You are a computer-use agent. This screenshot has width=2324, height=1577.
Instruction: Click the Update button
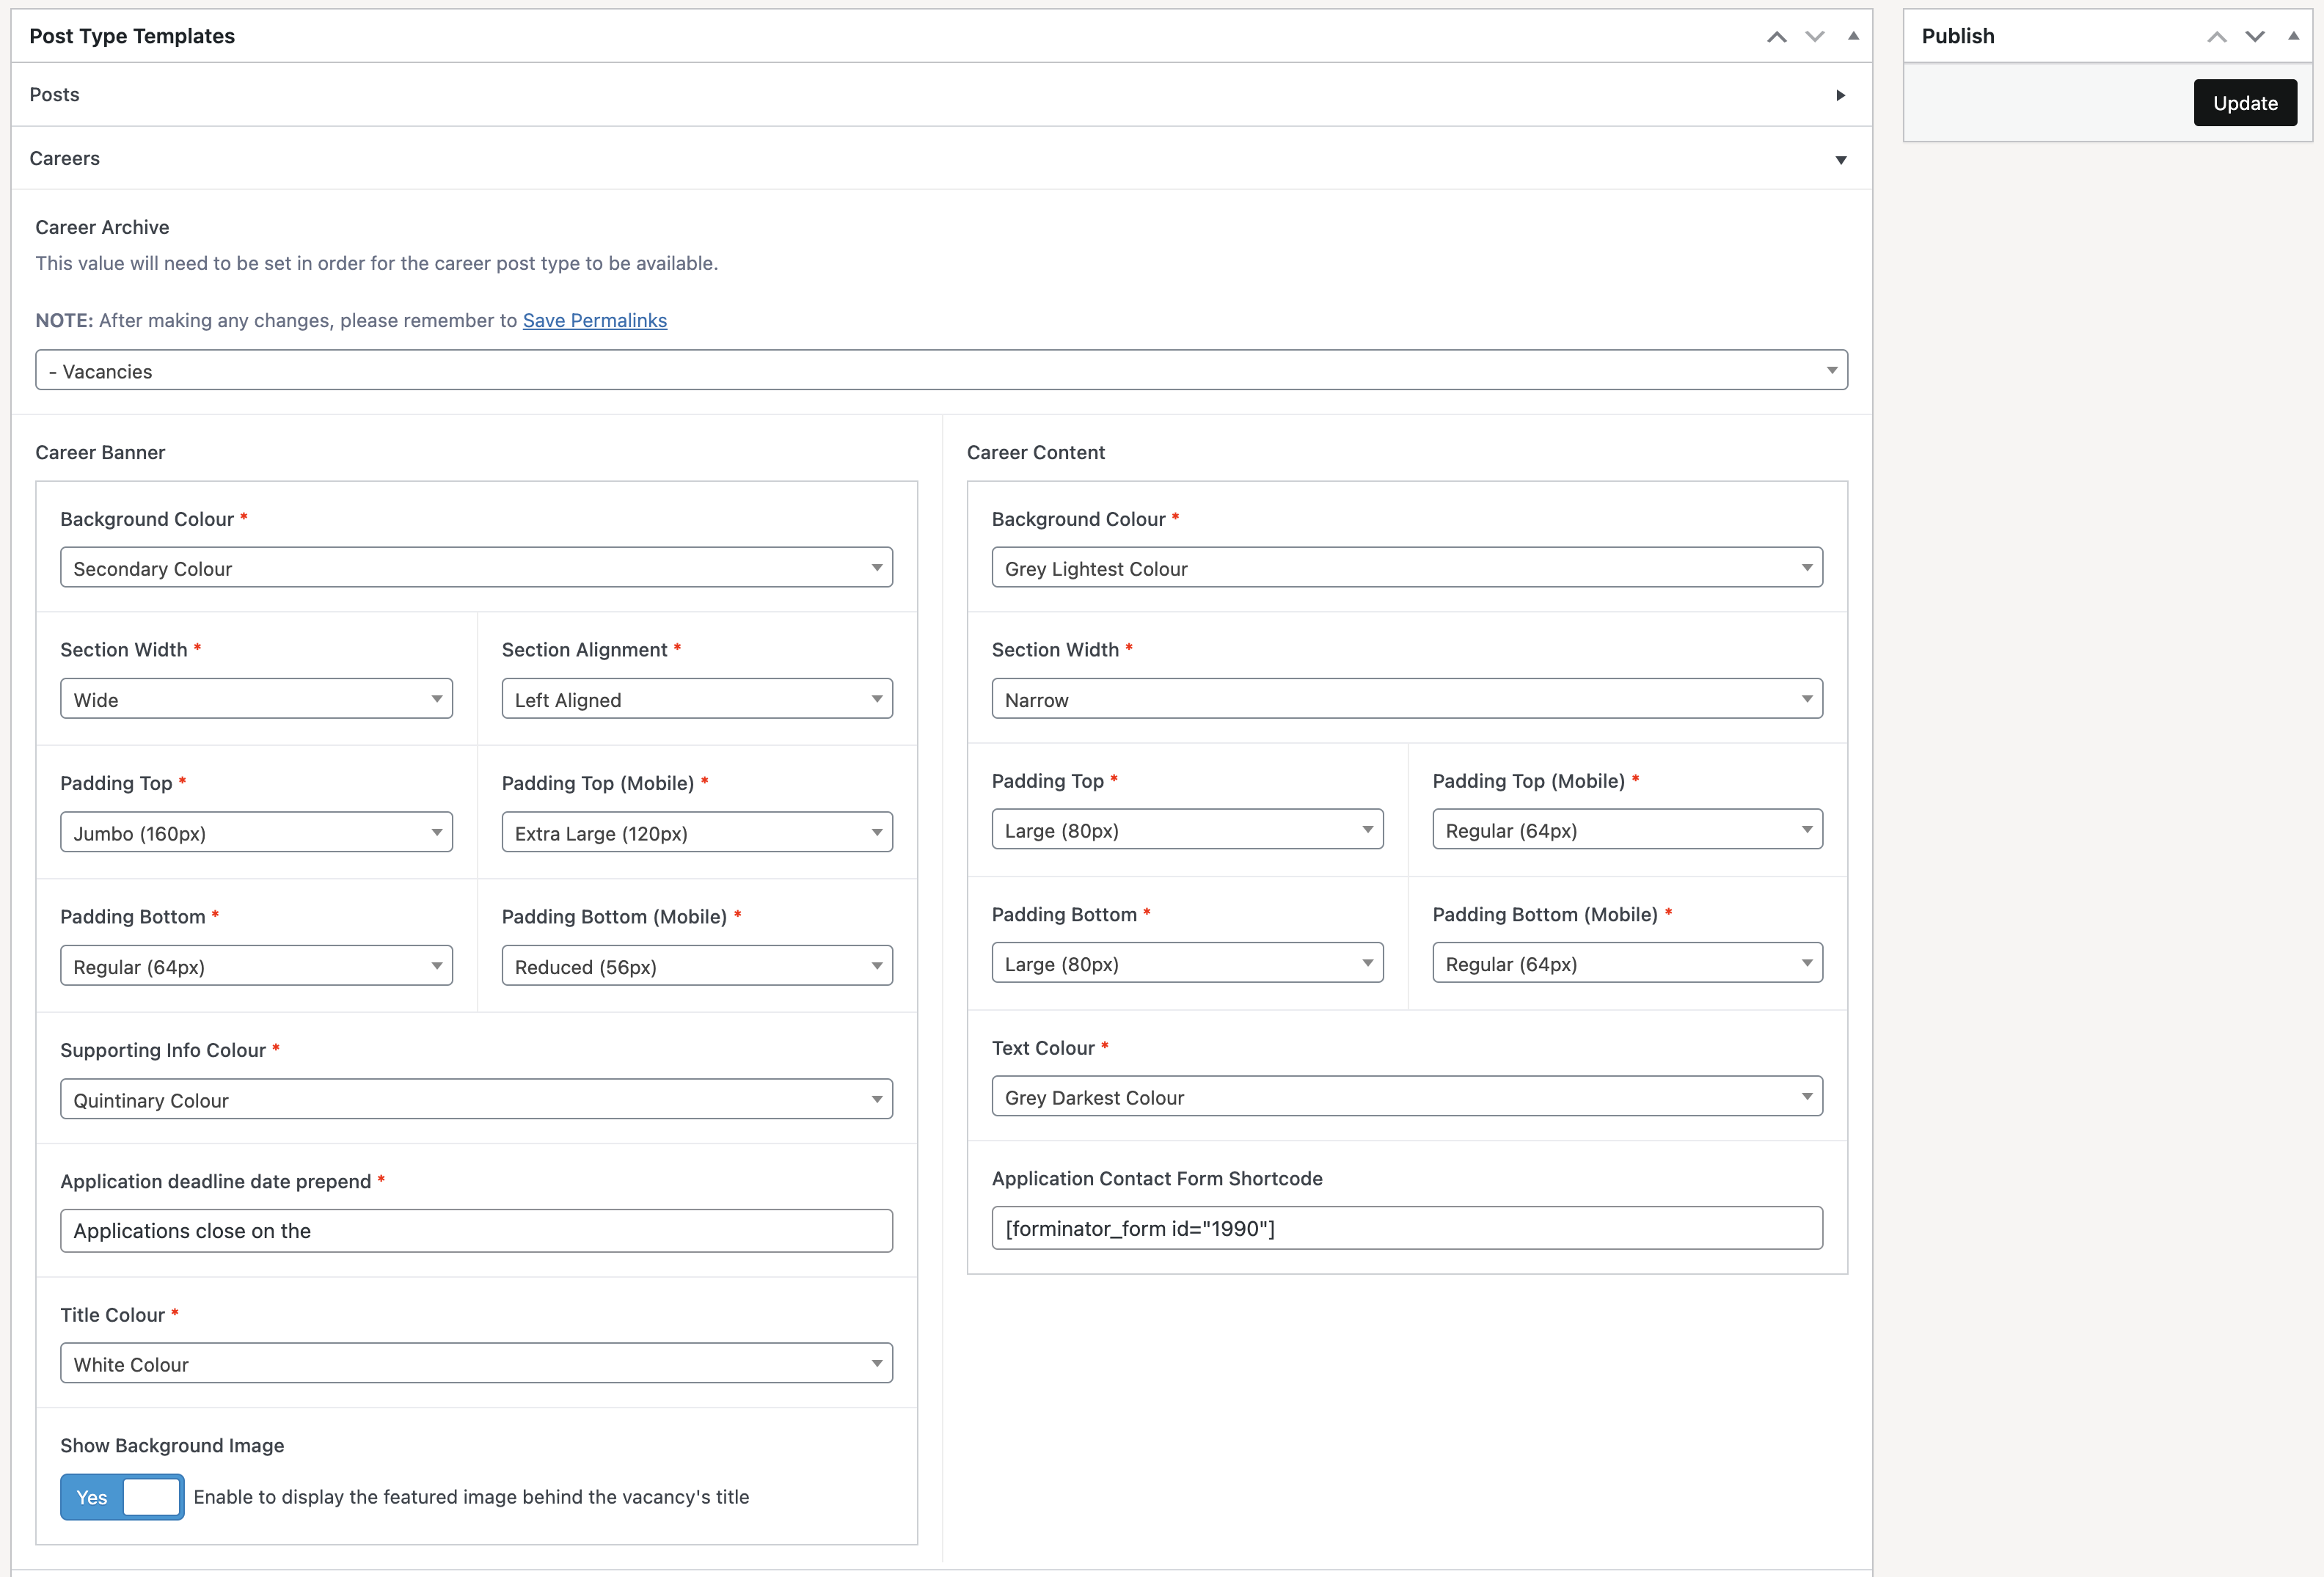tap(2244, 103)
